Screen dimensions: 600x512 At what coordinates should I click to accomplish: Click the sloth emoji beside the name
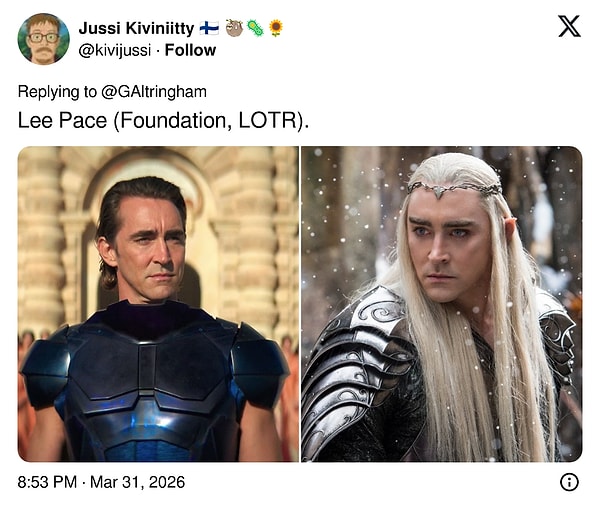[232, 28]
